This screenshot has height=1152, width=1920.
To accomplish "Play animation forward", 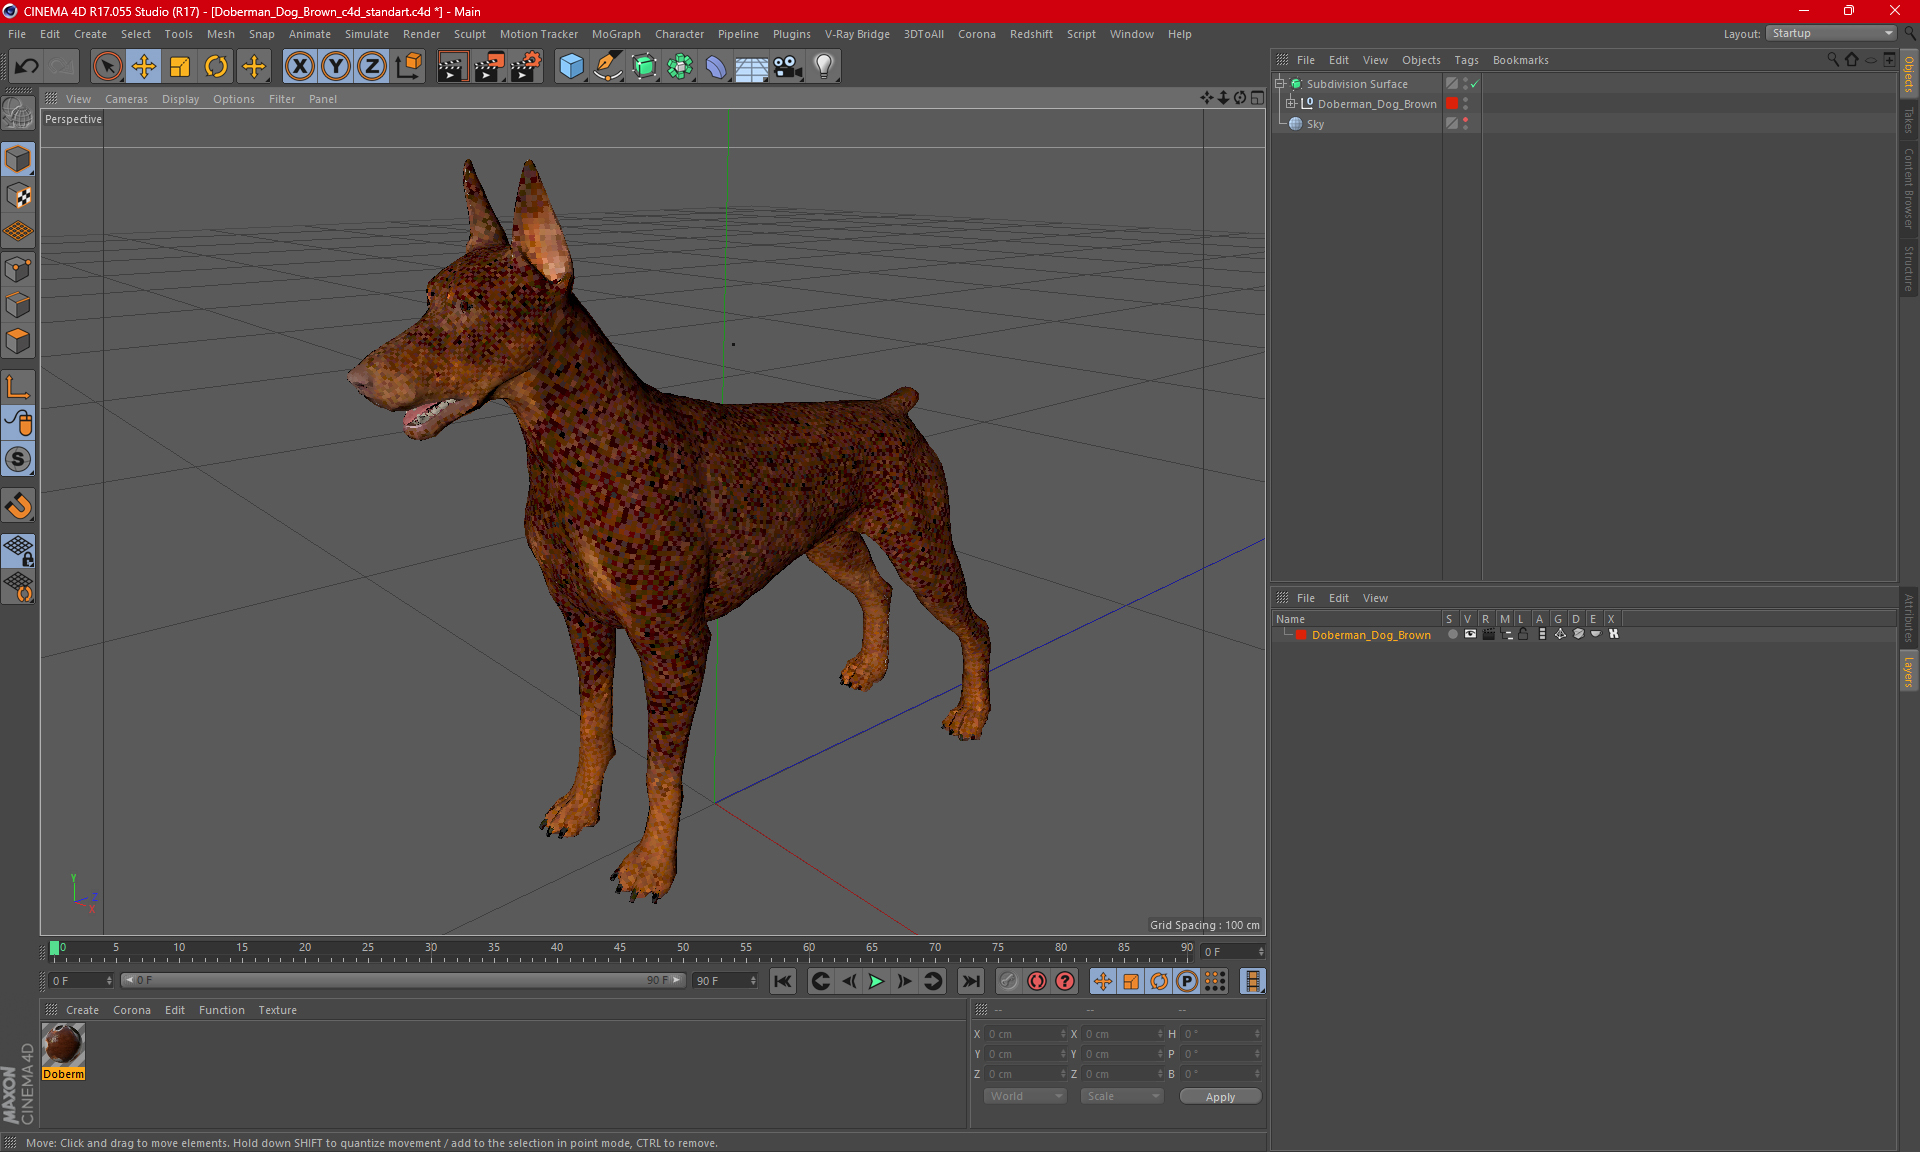I will [x=876, y=981].
